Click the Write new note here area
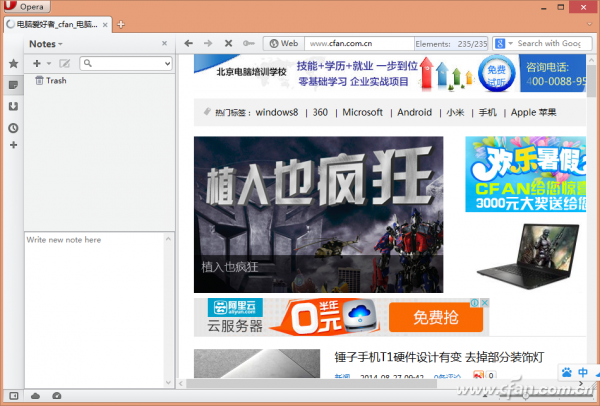The image size is (600, 406). 95,310
